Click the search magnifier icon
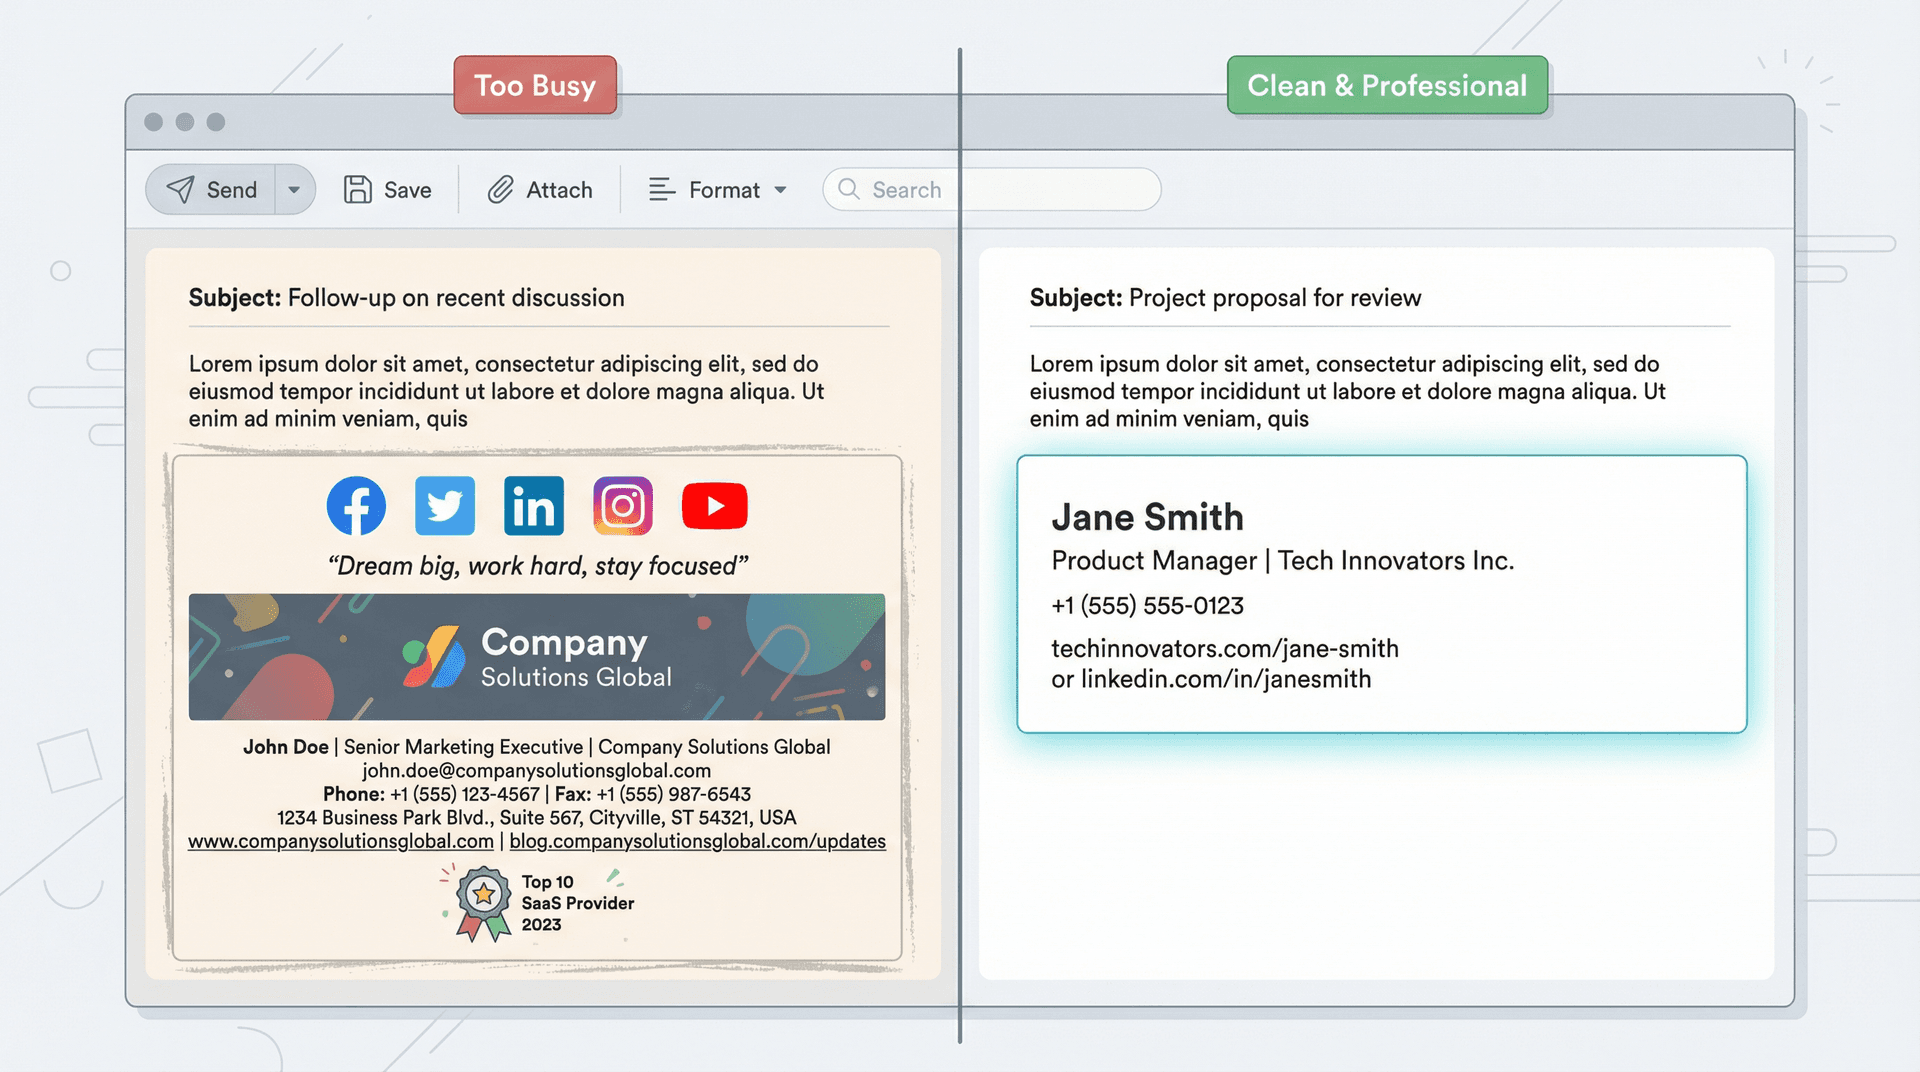 [x=848, y=189]
